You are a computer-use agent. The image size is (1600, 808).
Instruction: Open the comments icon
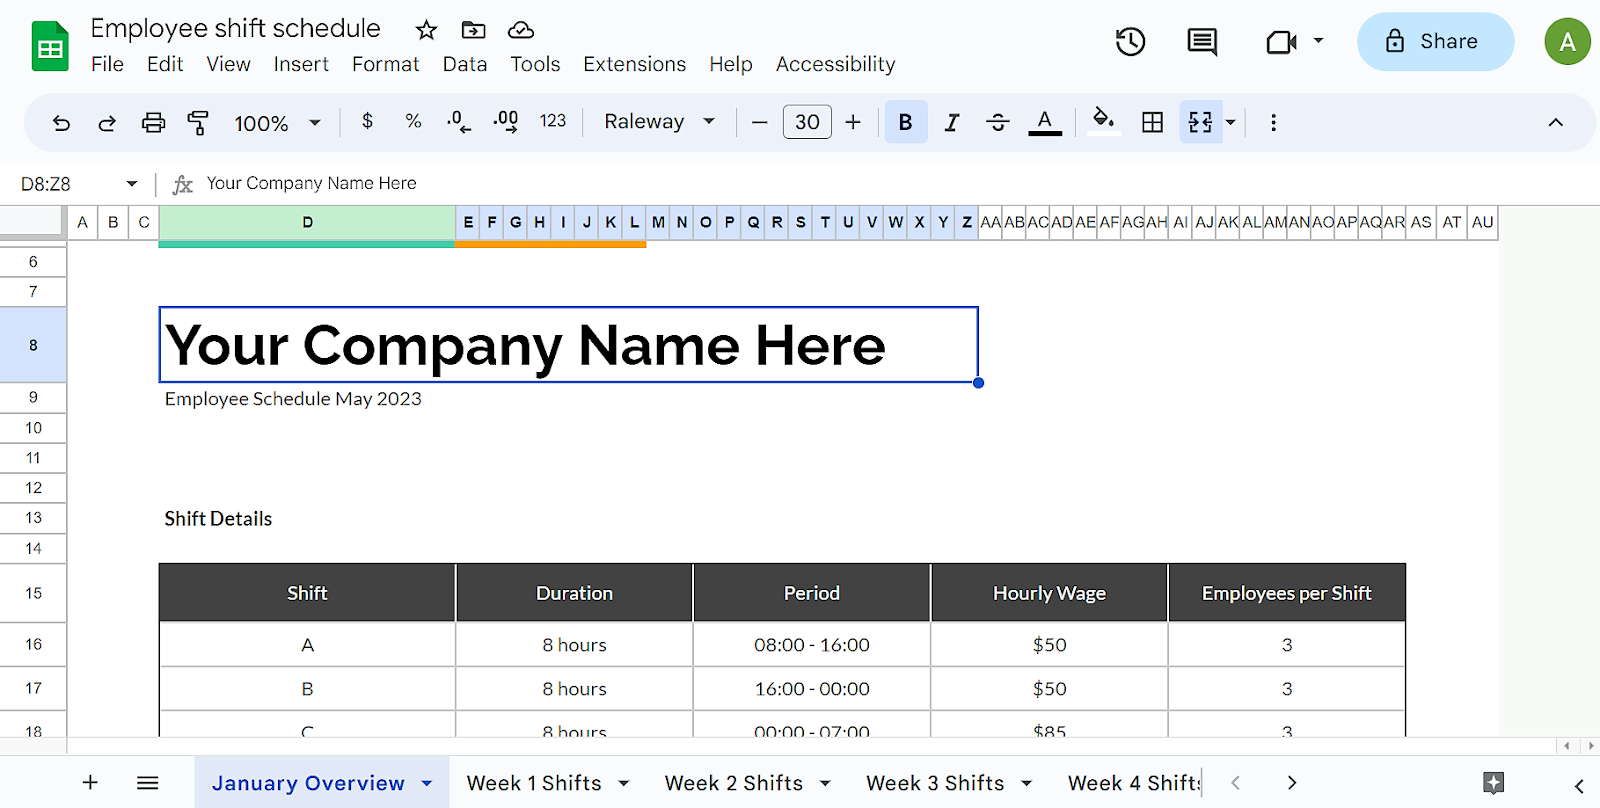point(1201,42)
